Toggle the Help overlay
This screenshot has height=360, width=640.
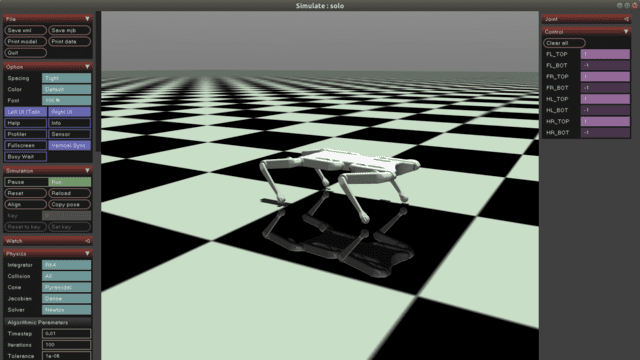(25, 123)
